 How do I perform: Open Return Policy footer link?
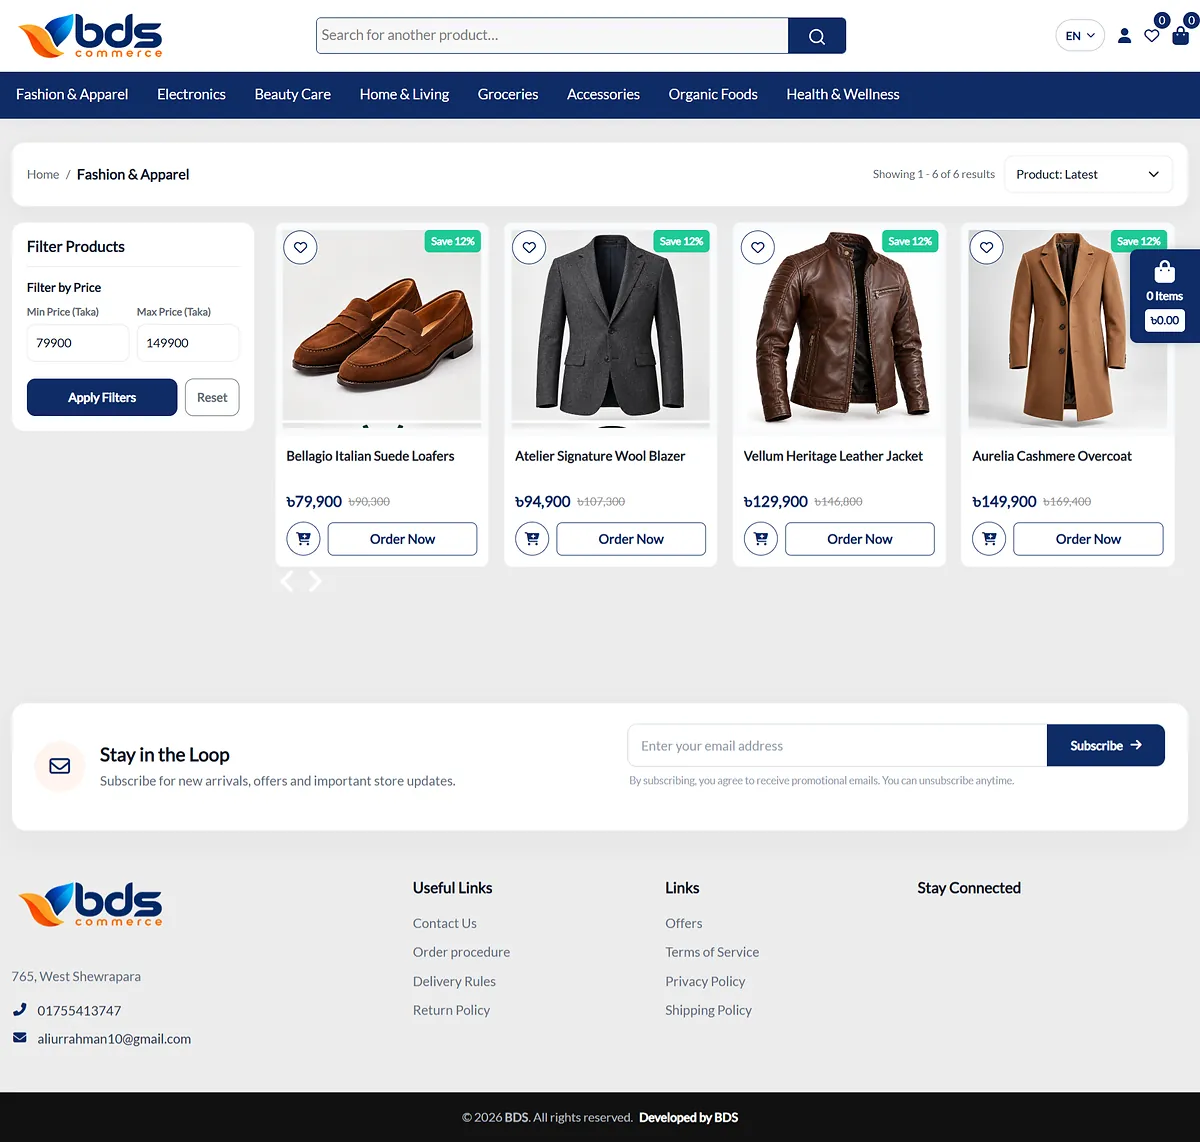(x=451, y=1010)
